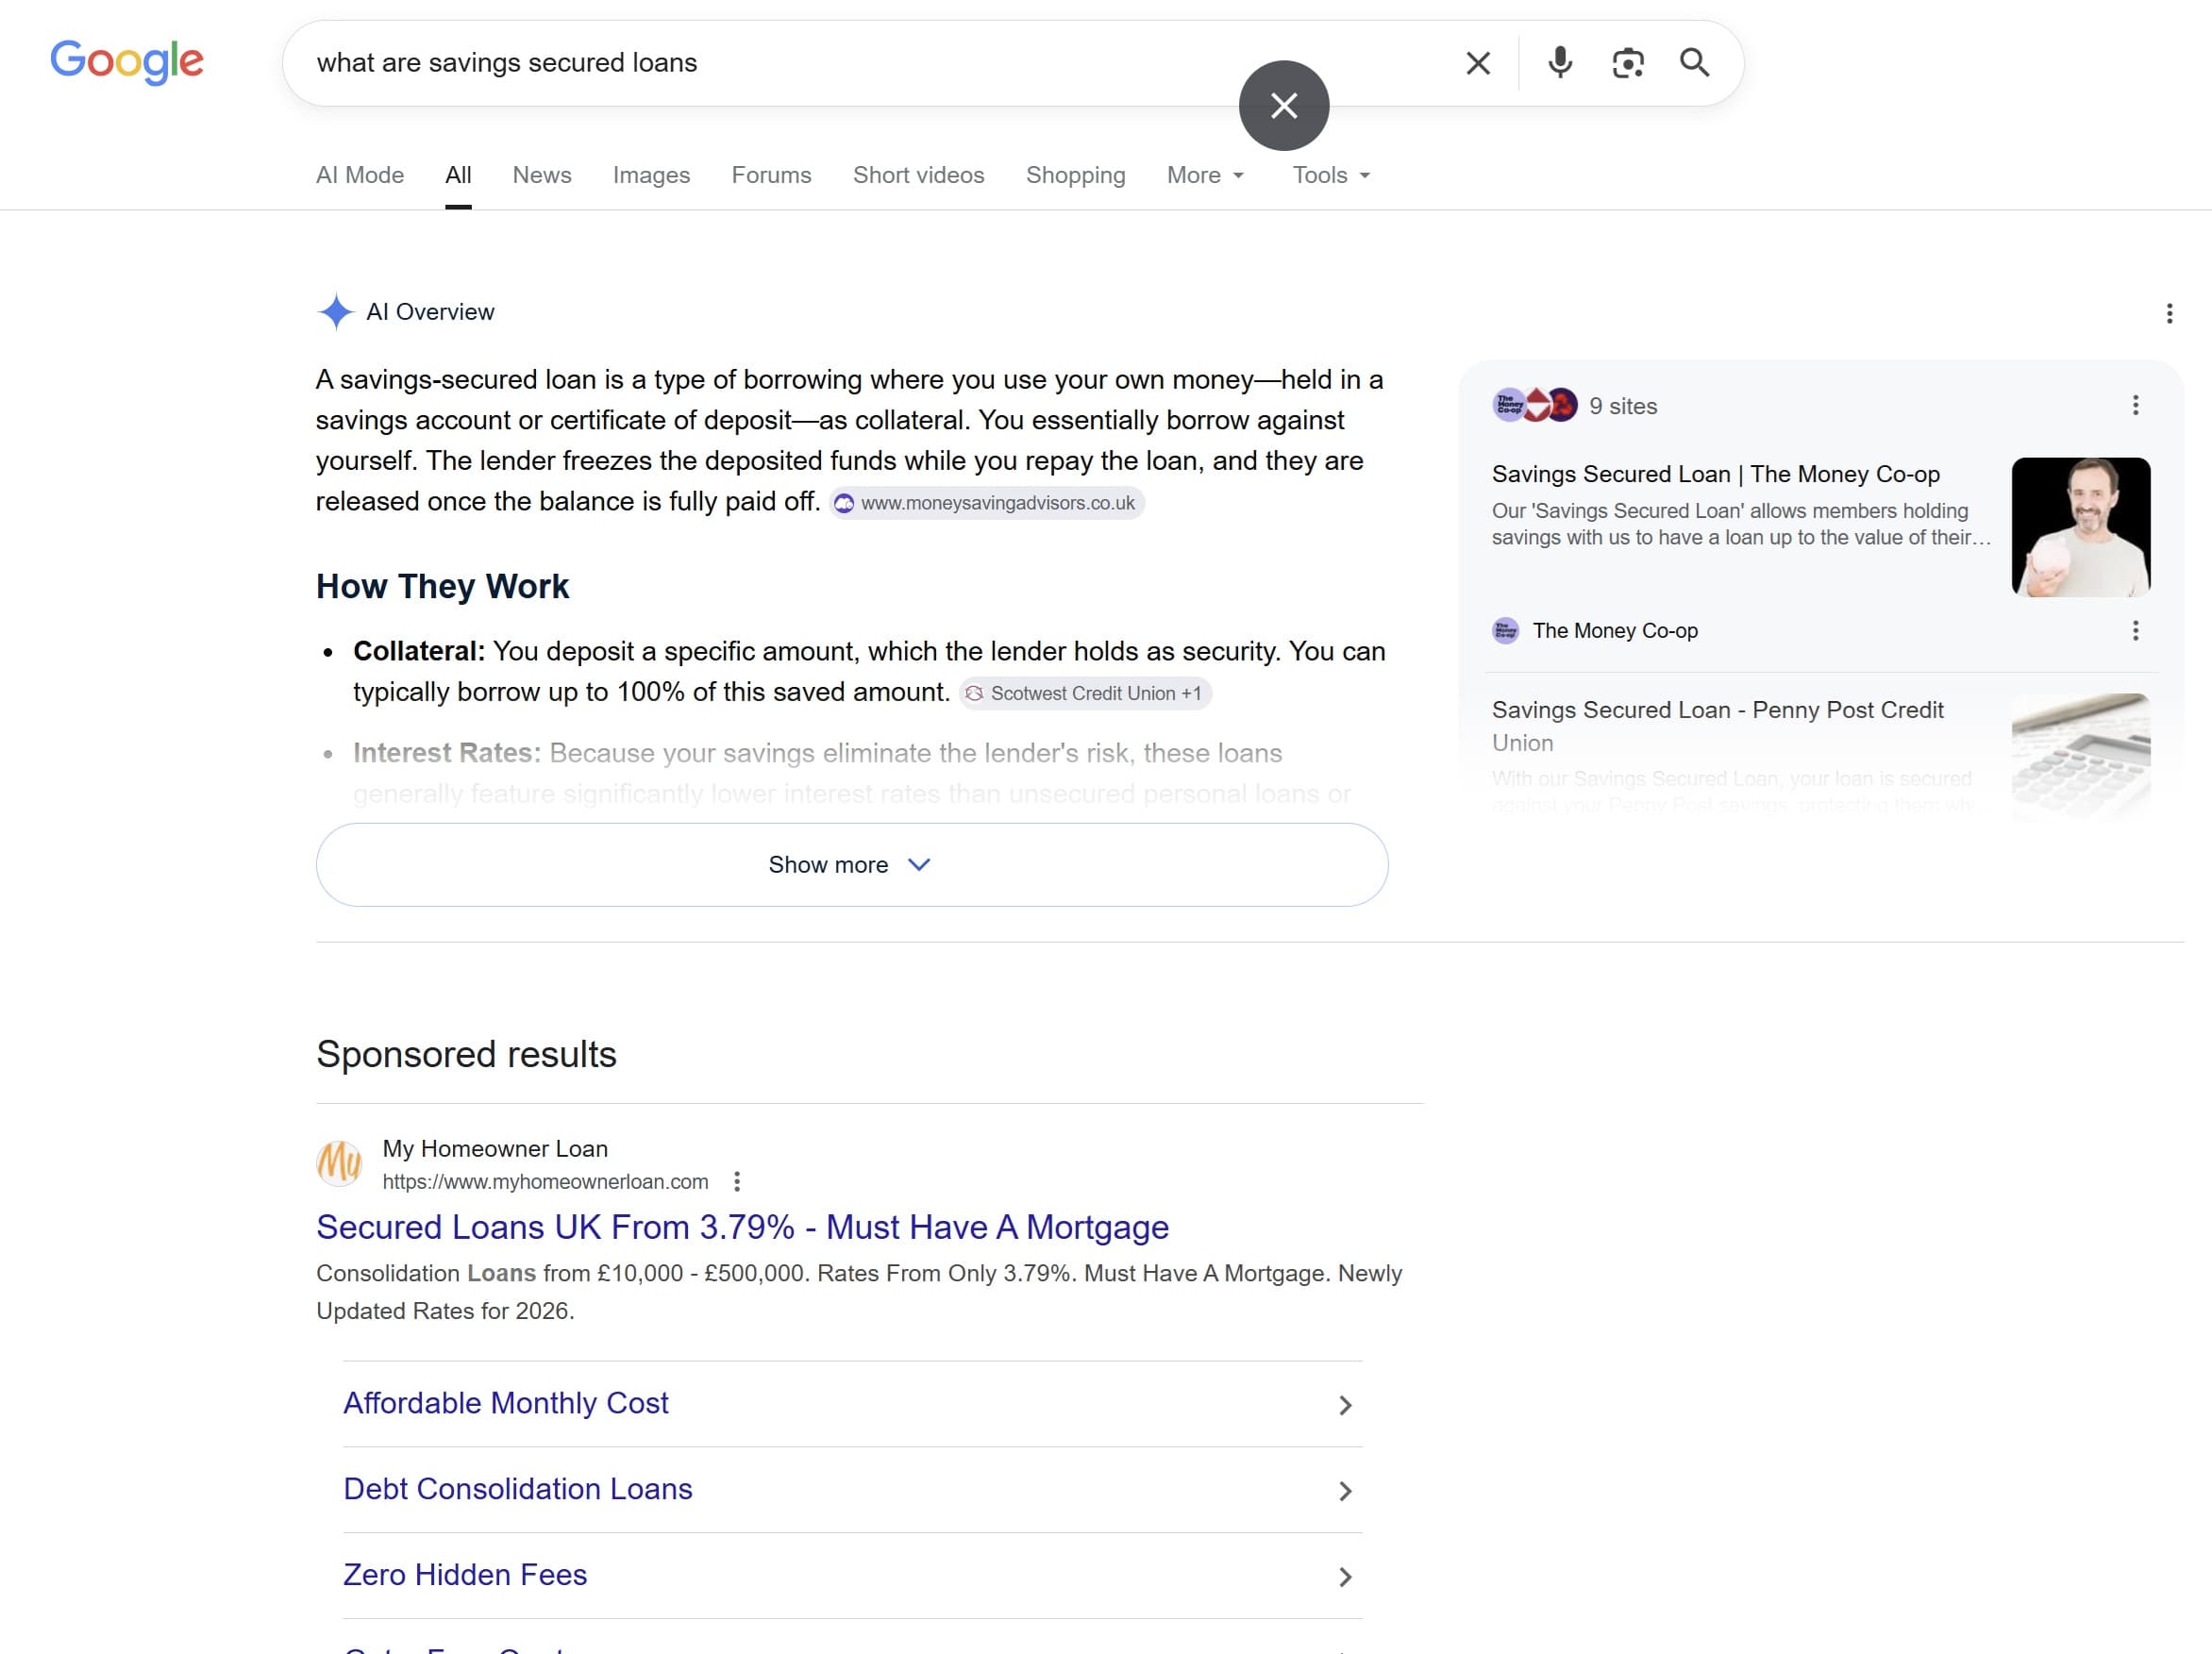Image resolution: width=2212 pixels, height=1654 pixels.
Task: Open the Forums tab
Action: click(771, 175)
